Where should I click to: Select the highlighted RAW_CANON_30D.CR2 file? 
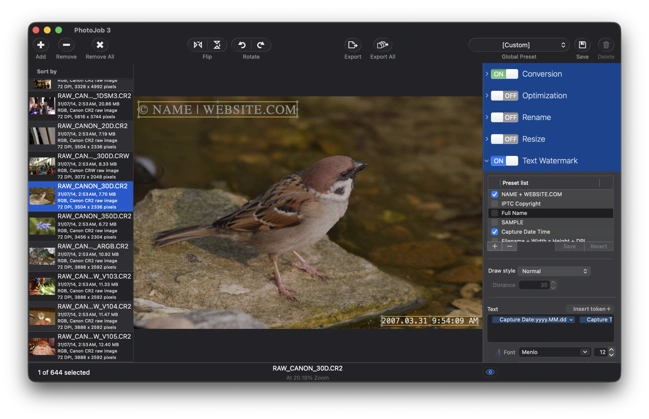(81, 196)
